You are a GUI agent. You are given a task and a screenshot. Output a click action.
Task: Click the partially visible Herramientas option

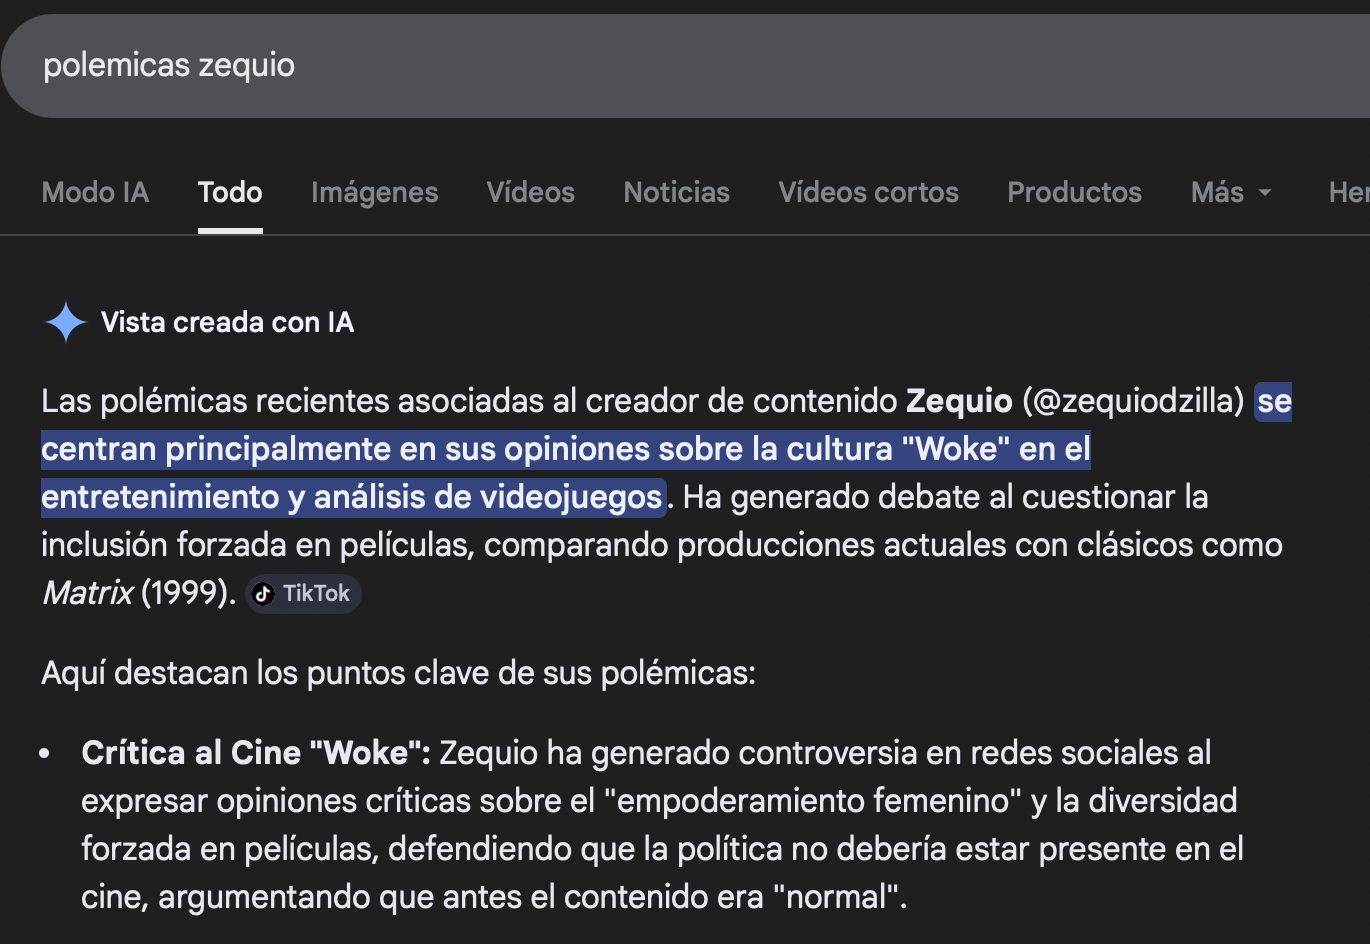tap(1348, 192)
